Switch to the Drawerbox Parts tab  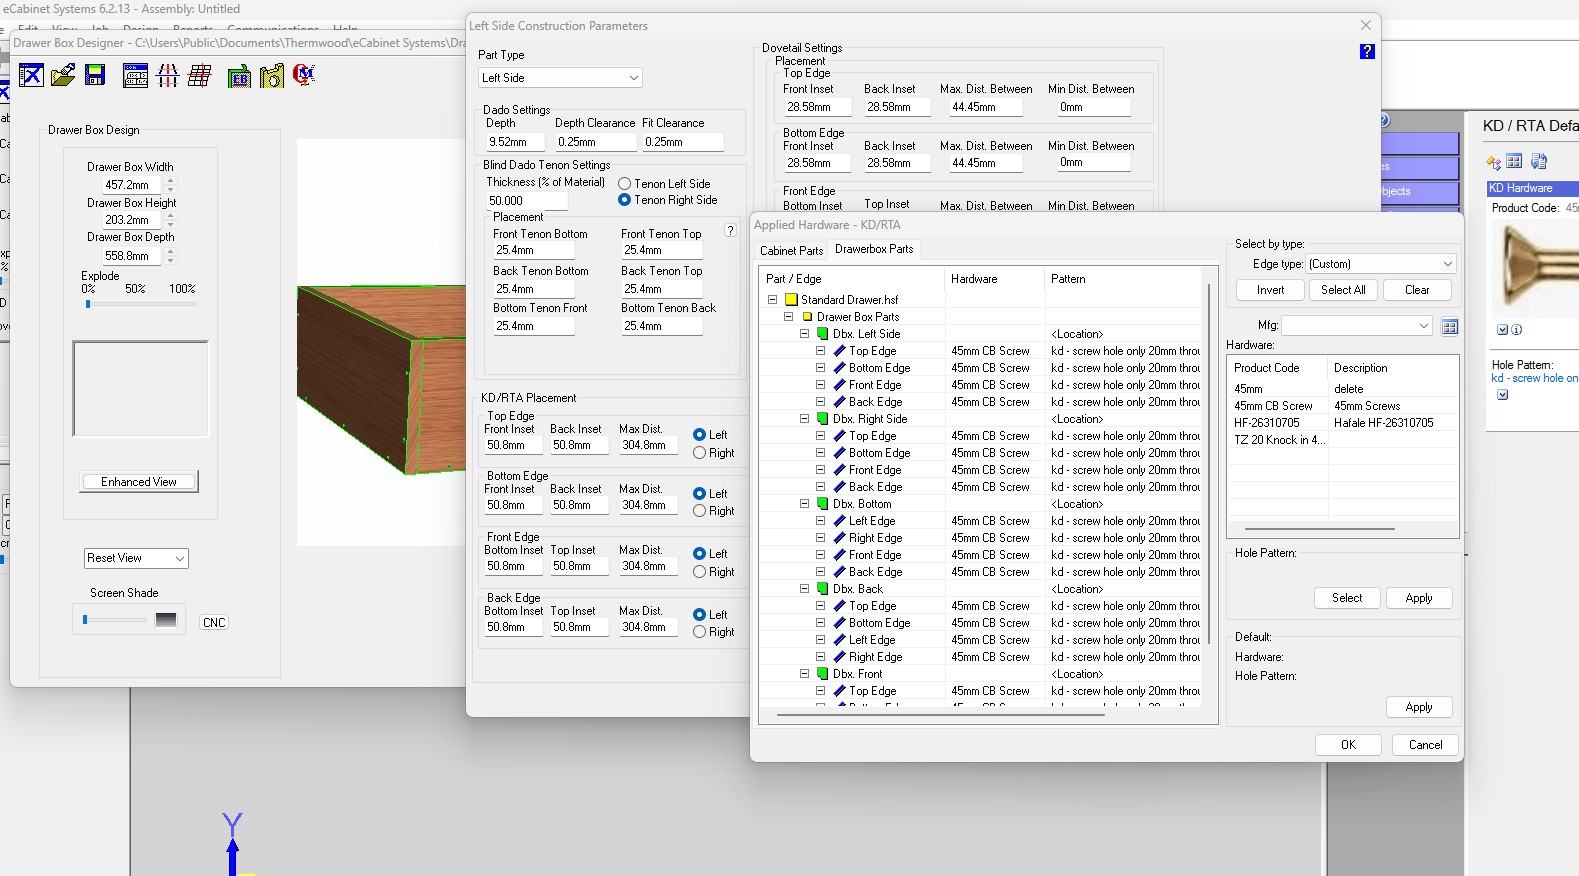(874, 249)
